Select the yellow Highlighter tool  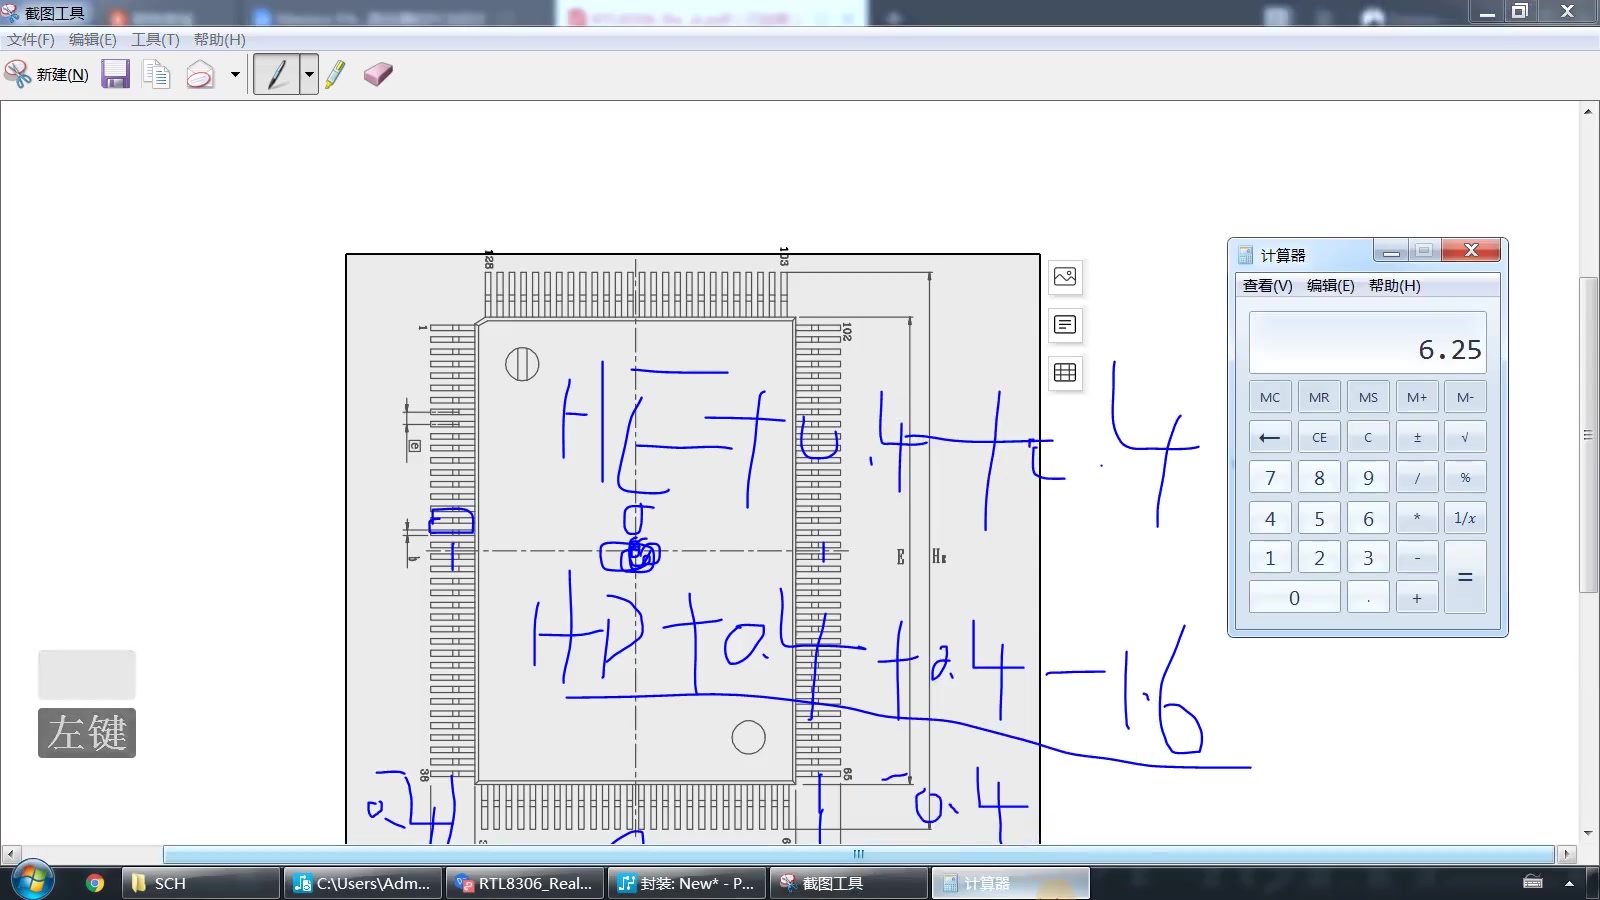(336, 74)
